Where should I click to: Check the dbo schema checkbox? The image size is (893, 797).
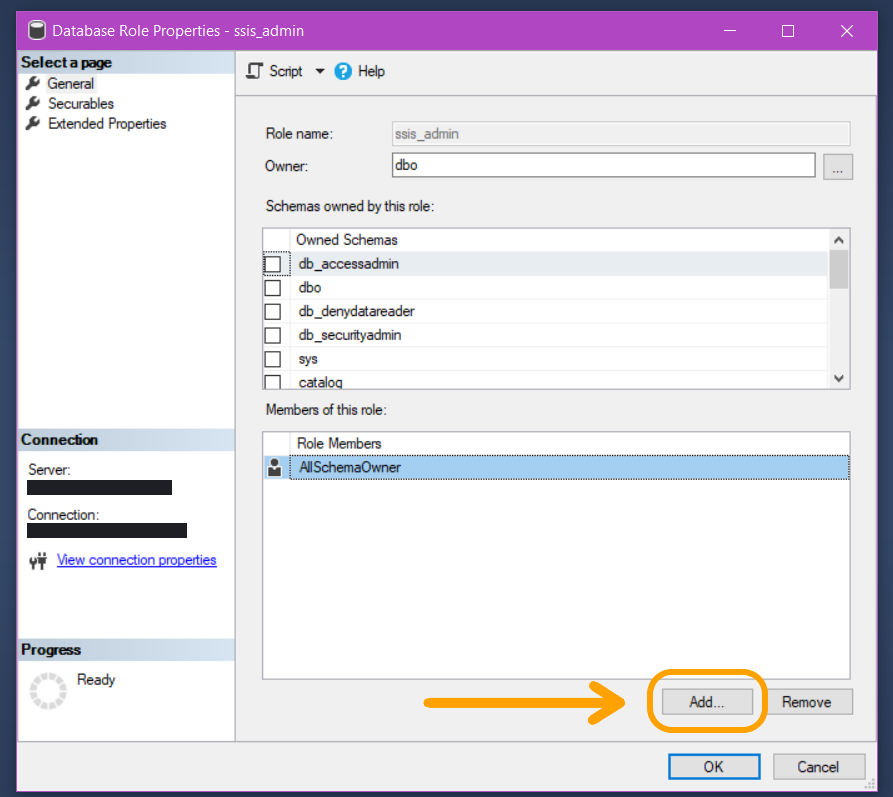273,288
